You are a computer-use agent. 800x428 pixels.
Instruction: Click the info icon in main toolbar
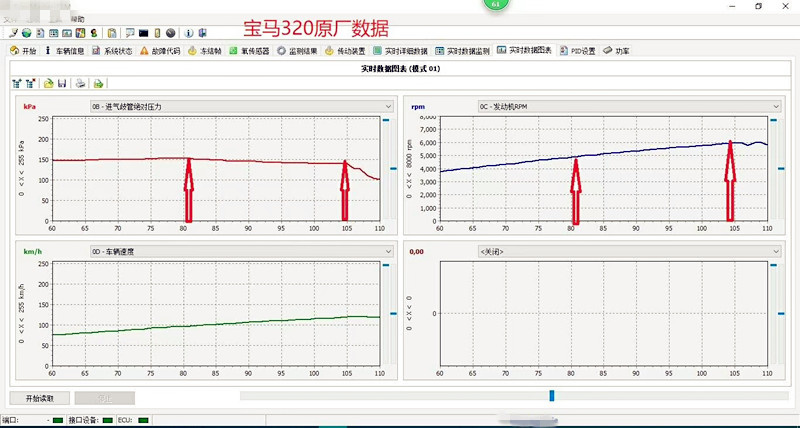[187, 33]
